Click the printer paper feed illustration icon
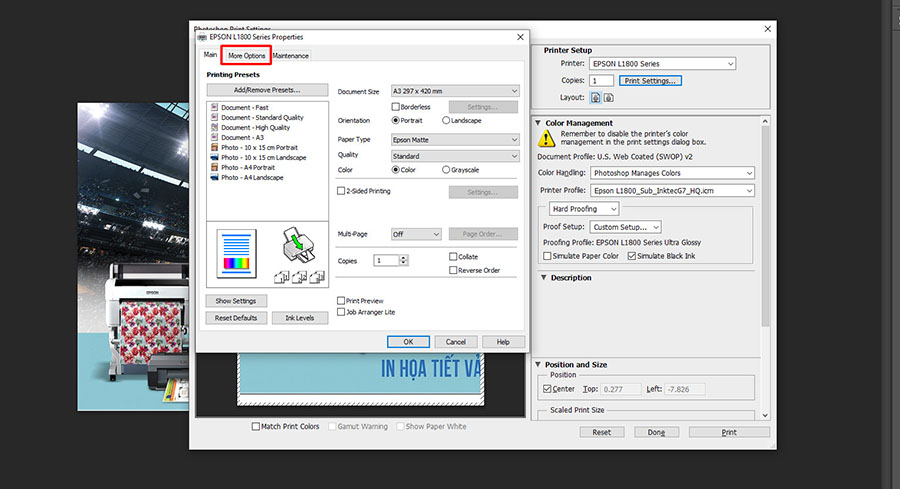 coord(298,245)
